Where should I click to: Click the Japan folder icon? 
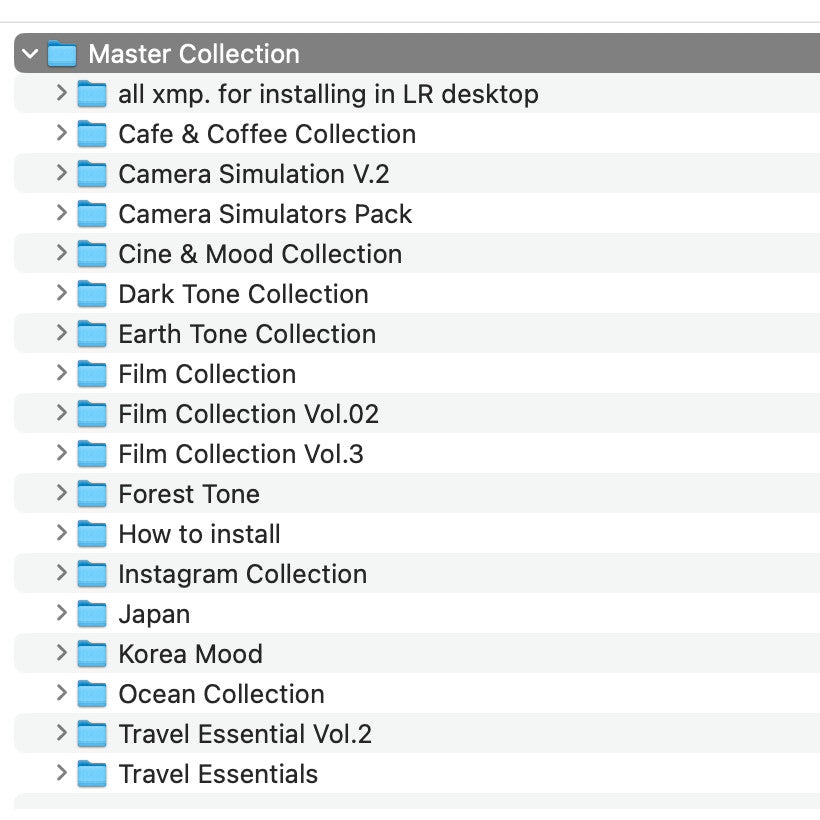pos(92,614)
